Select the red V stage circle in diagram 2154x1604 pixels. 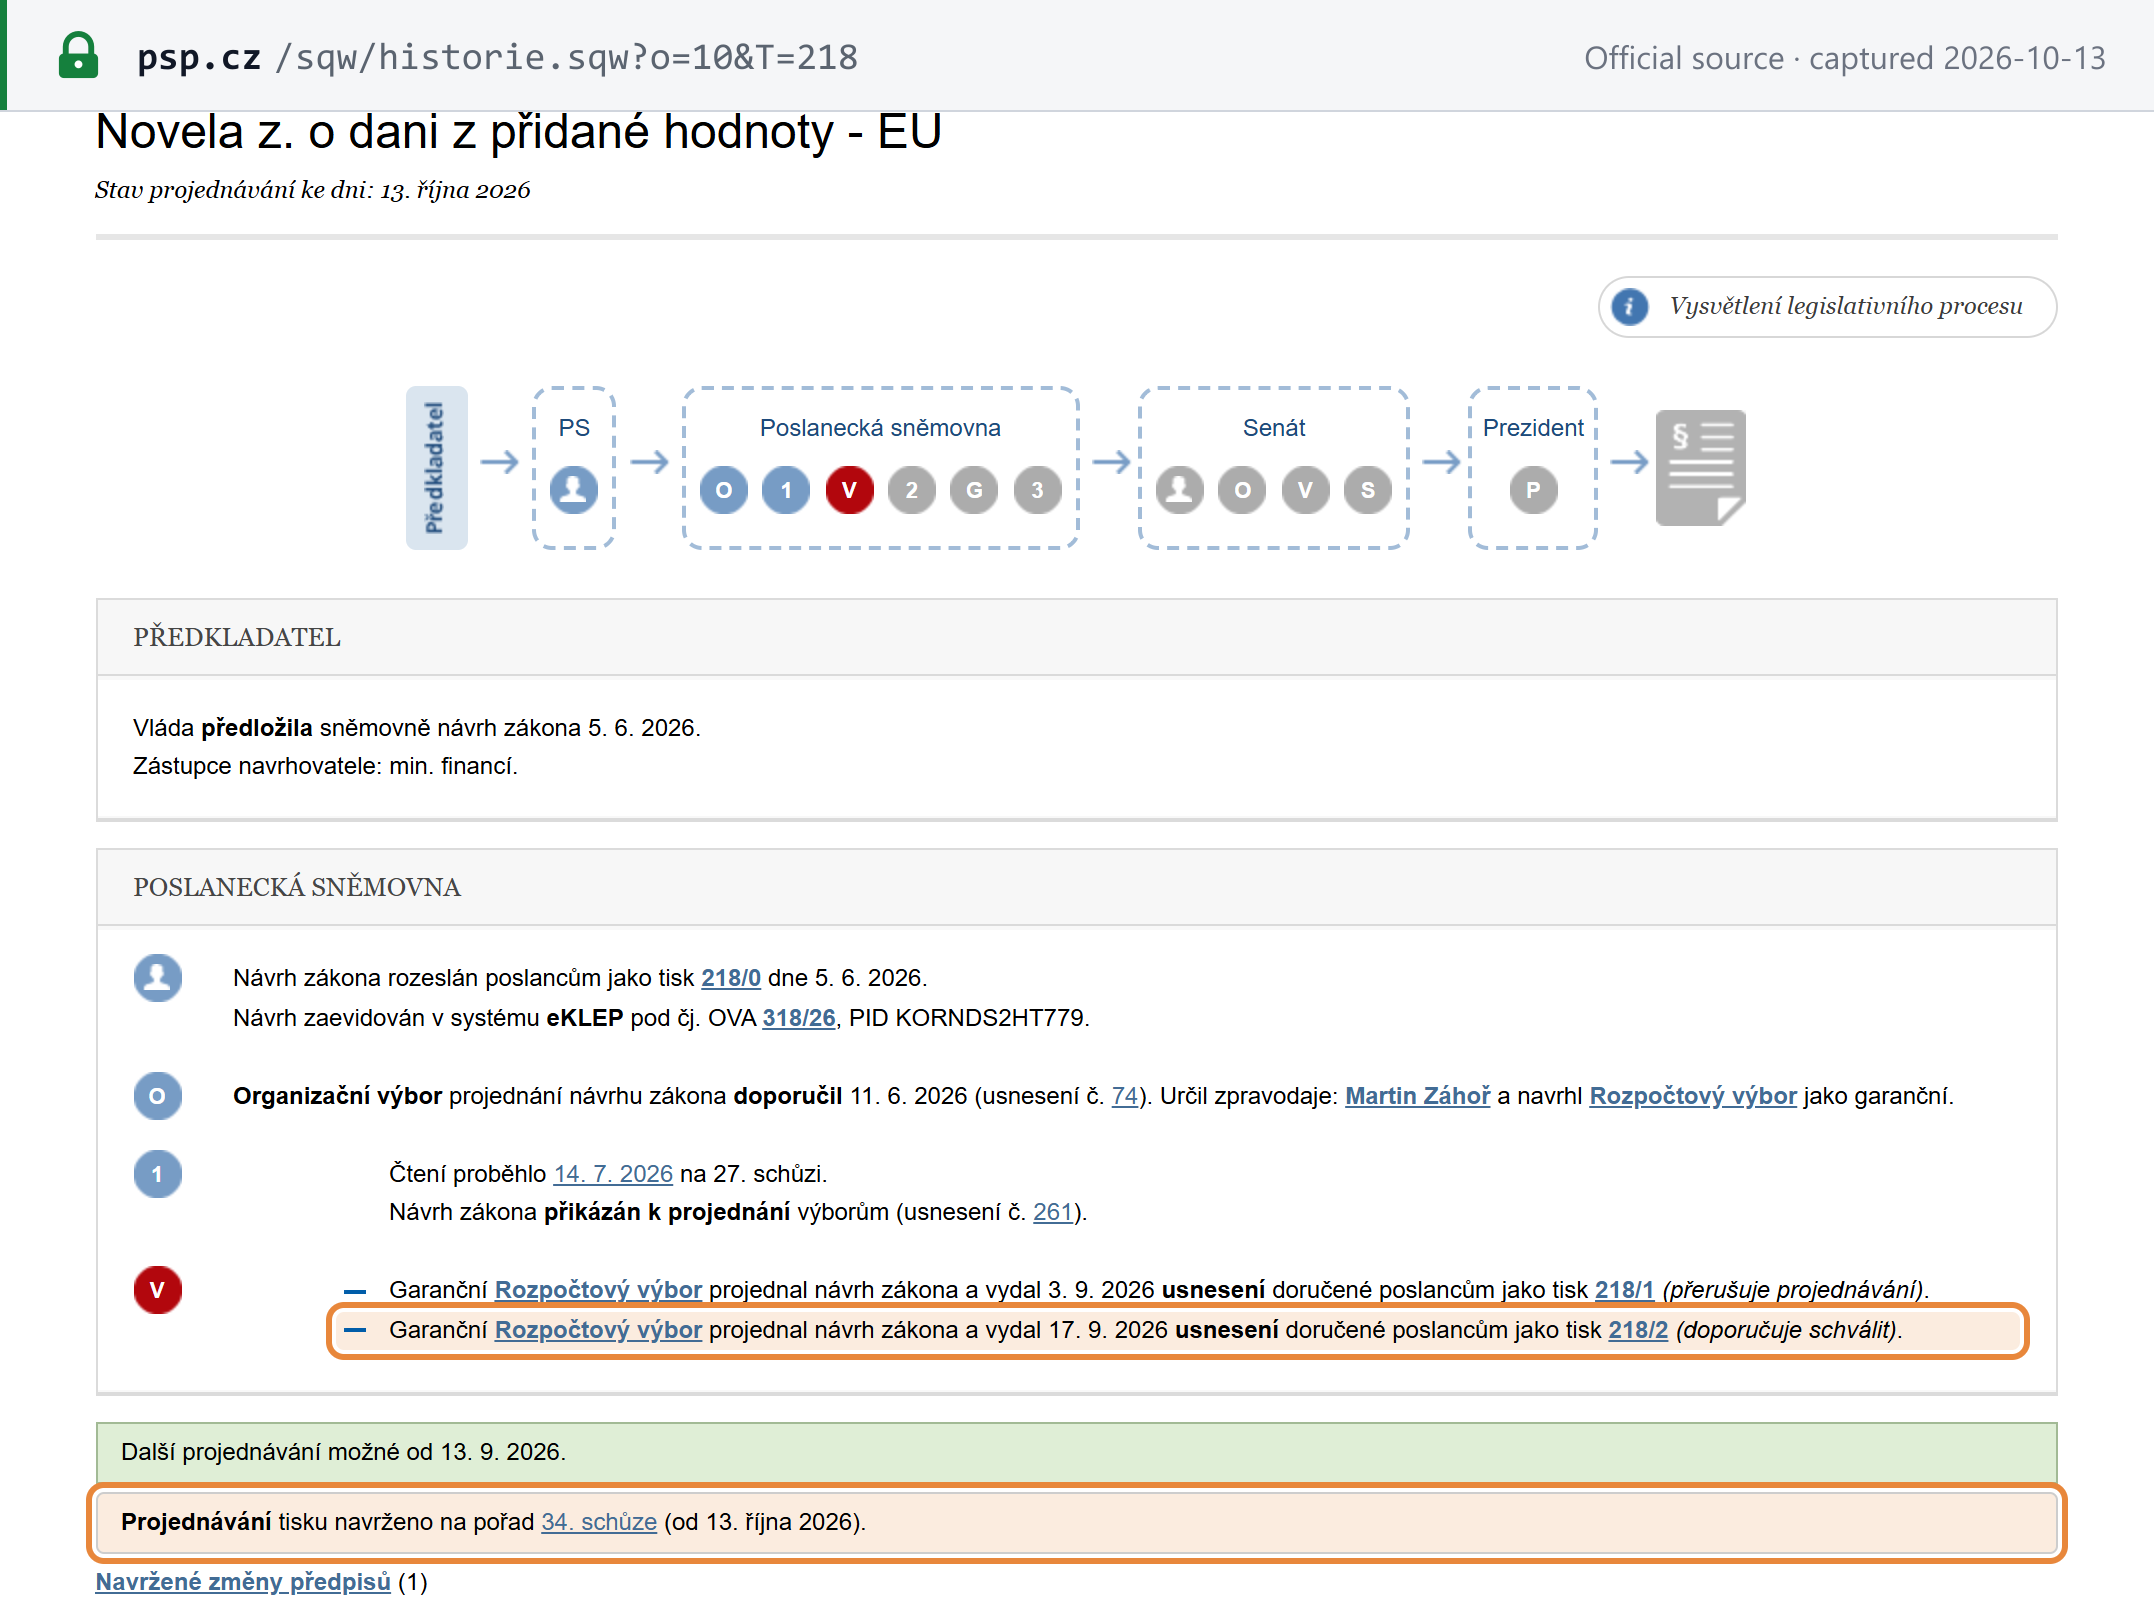pos(849,490)
